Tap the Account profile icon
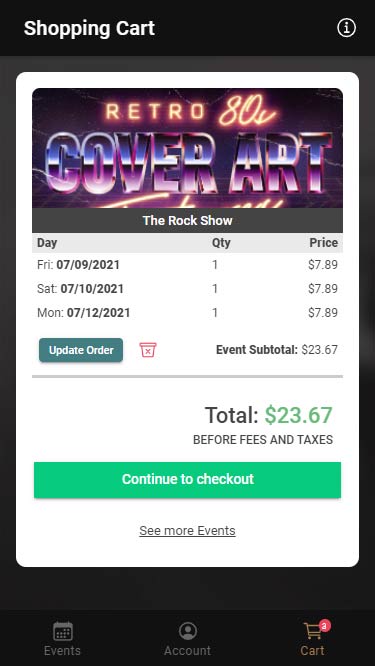The height and width of the screenshot is (666, 375). (188, 631)
